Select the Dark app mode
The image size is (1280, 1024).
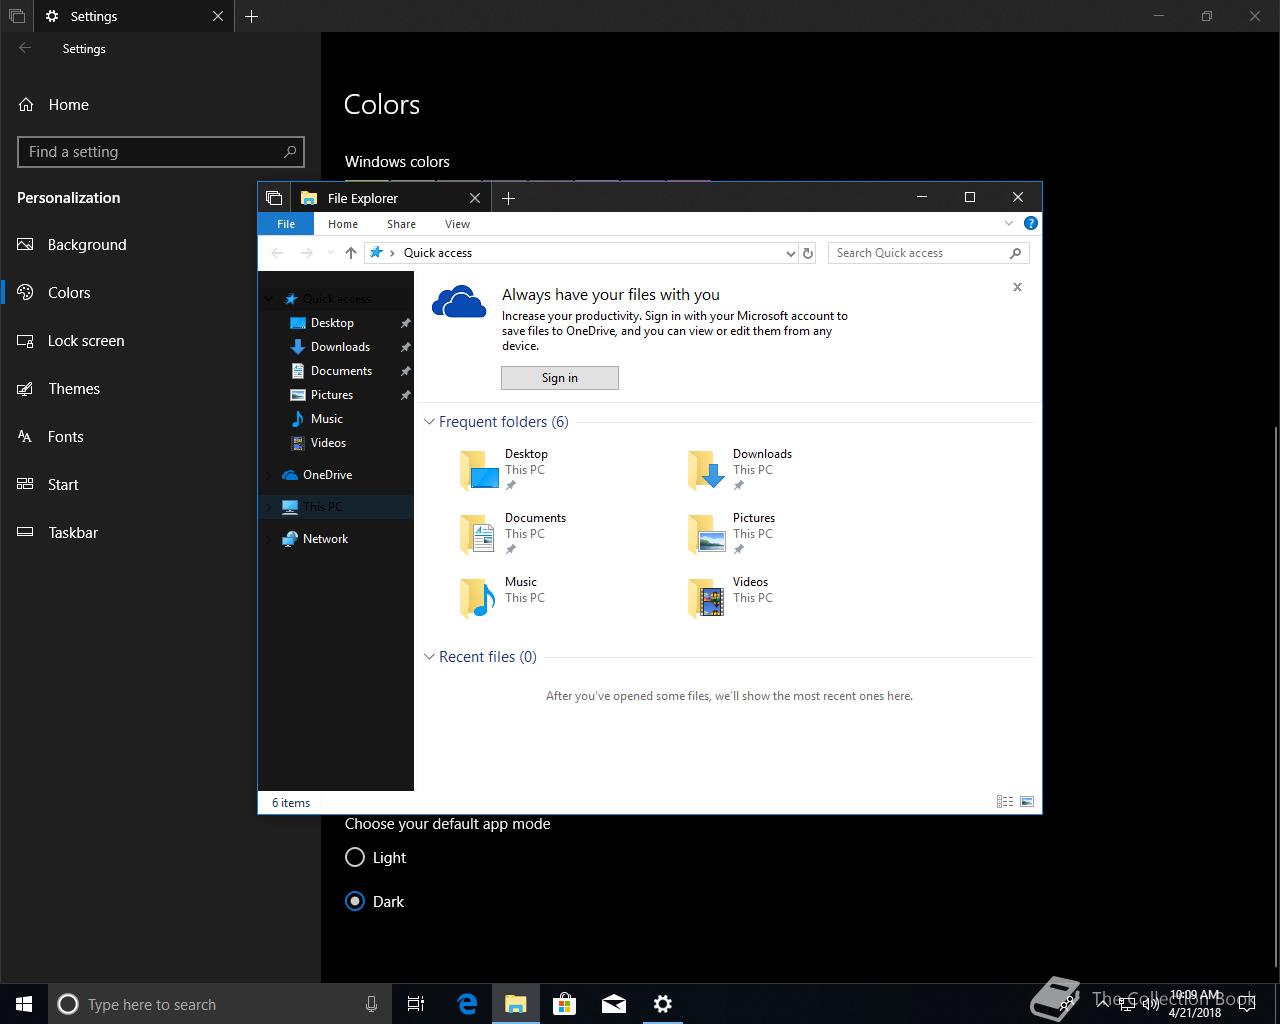click(374, 902)
